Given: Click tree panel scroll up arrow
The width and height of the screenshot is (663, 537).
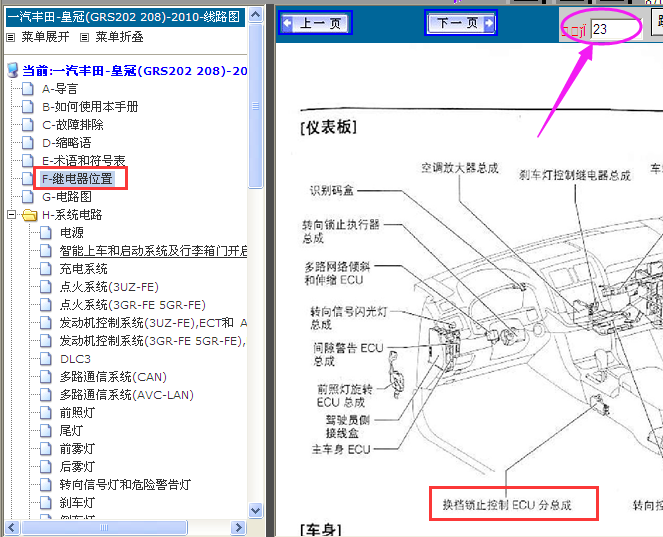Looking at the screenshot, I should pyautogui.click(x=255, y=15).
